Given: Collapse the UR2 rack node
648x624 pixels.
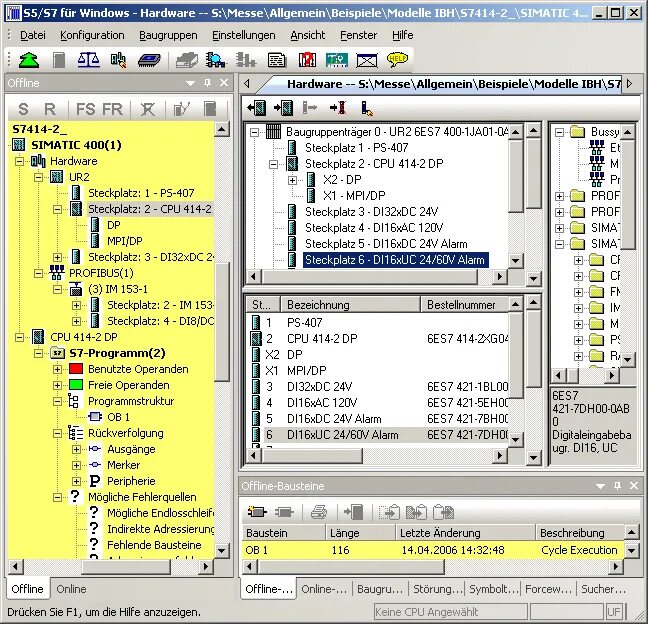Looking at the screenshot, I should pos(38,177).
